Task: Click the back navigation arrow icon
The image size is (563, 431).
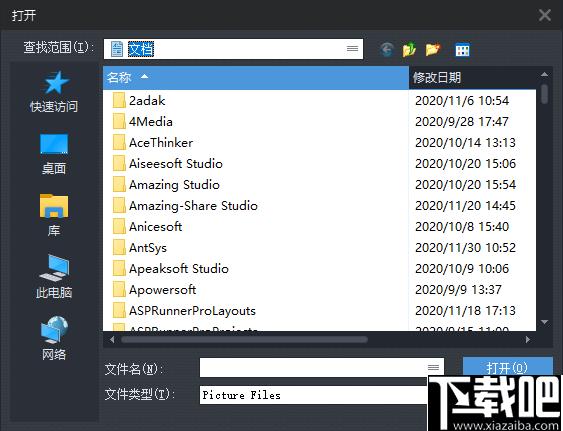Action: pyautogui.click(x=387, y=49)
